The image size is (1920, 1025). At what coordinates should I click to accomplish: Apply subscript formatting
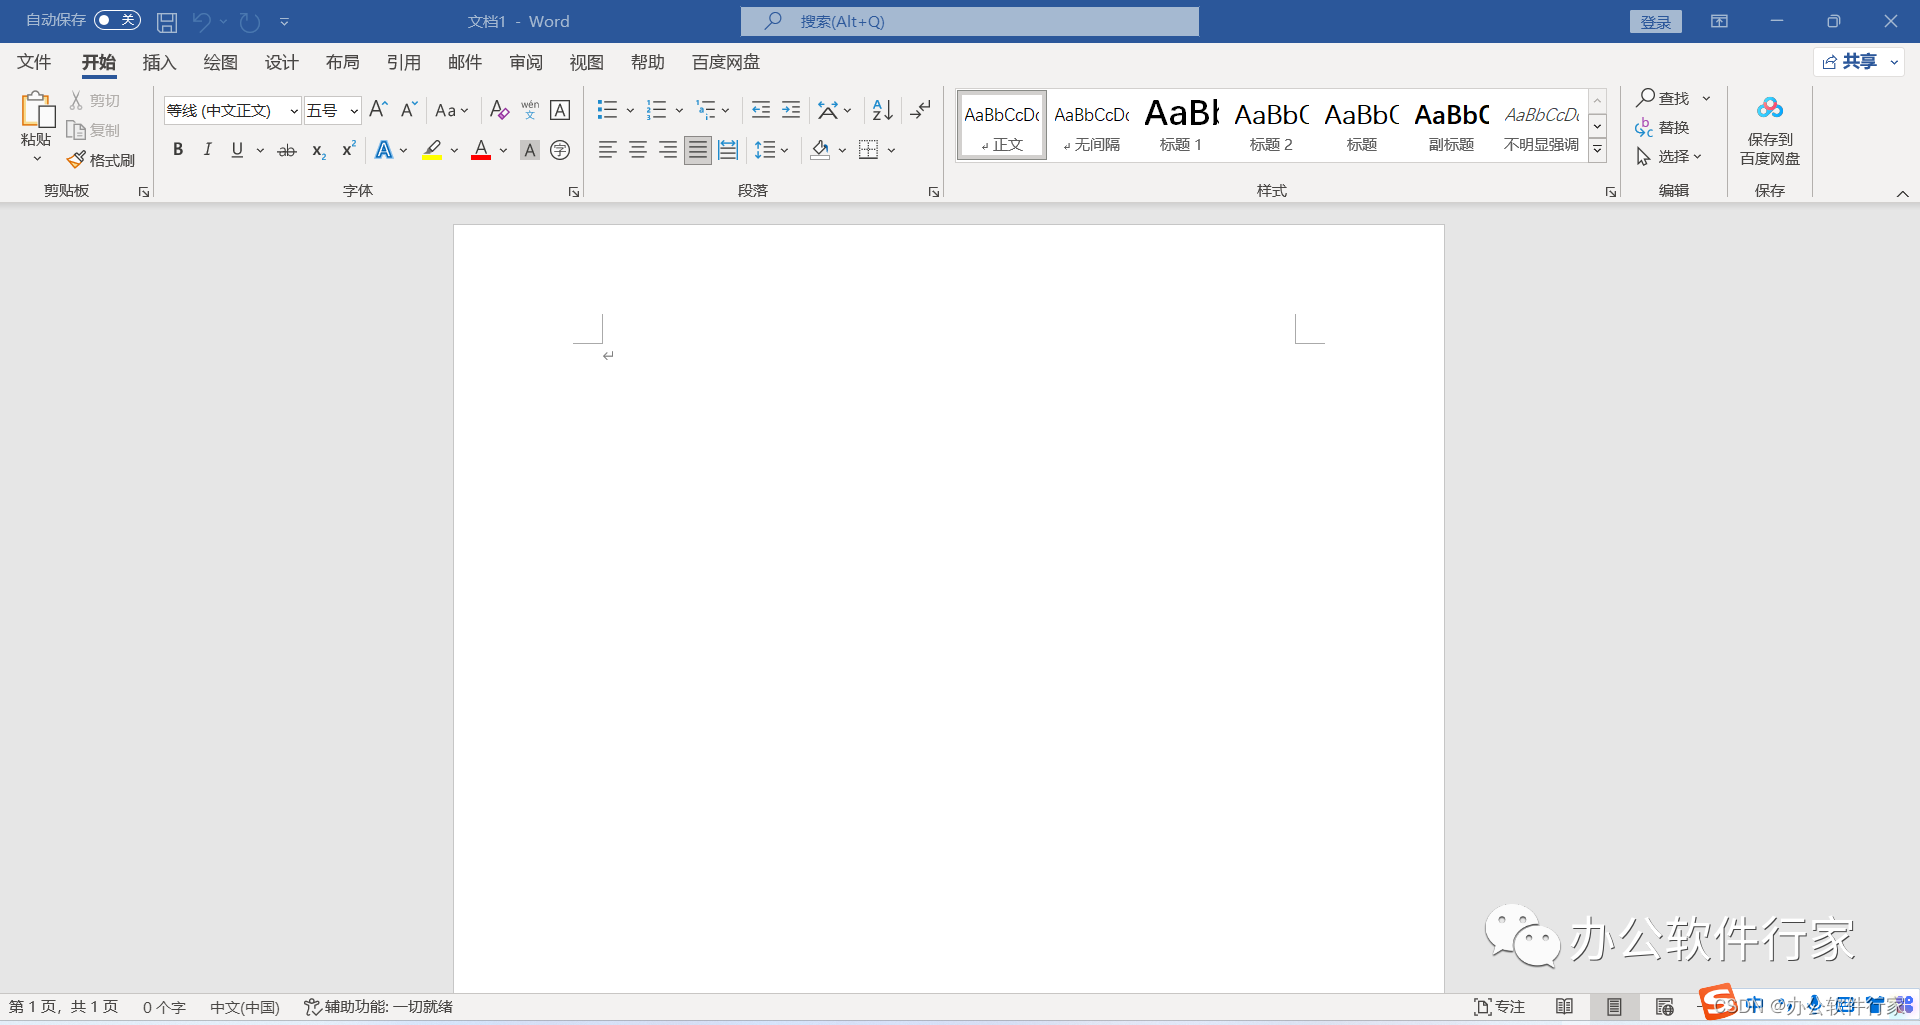[x=318, y=150]
